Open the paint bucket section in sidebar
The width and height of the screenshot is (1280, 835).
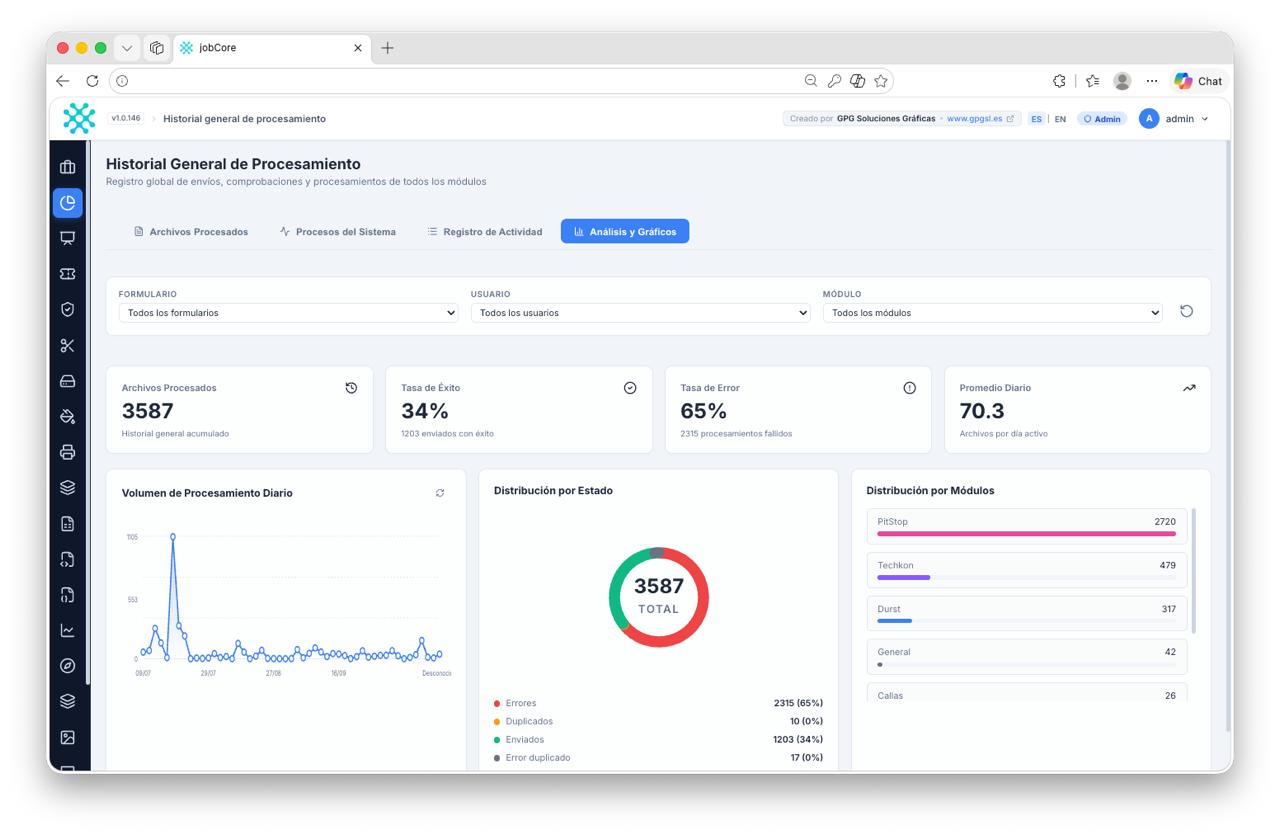[x=68, y=417]
